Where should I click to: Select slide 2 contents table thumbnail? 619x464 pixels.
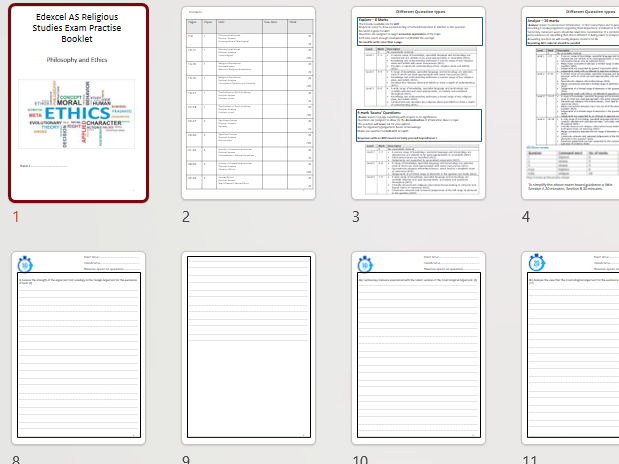[248, 103]
